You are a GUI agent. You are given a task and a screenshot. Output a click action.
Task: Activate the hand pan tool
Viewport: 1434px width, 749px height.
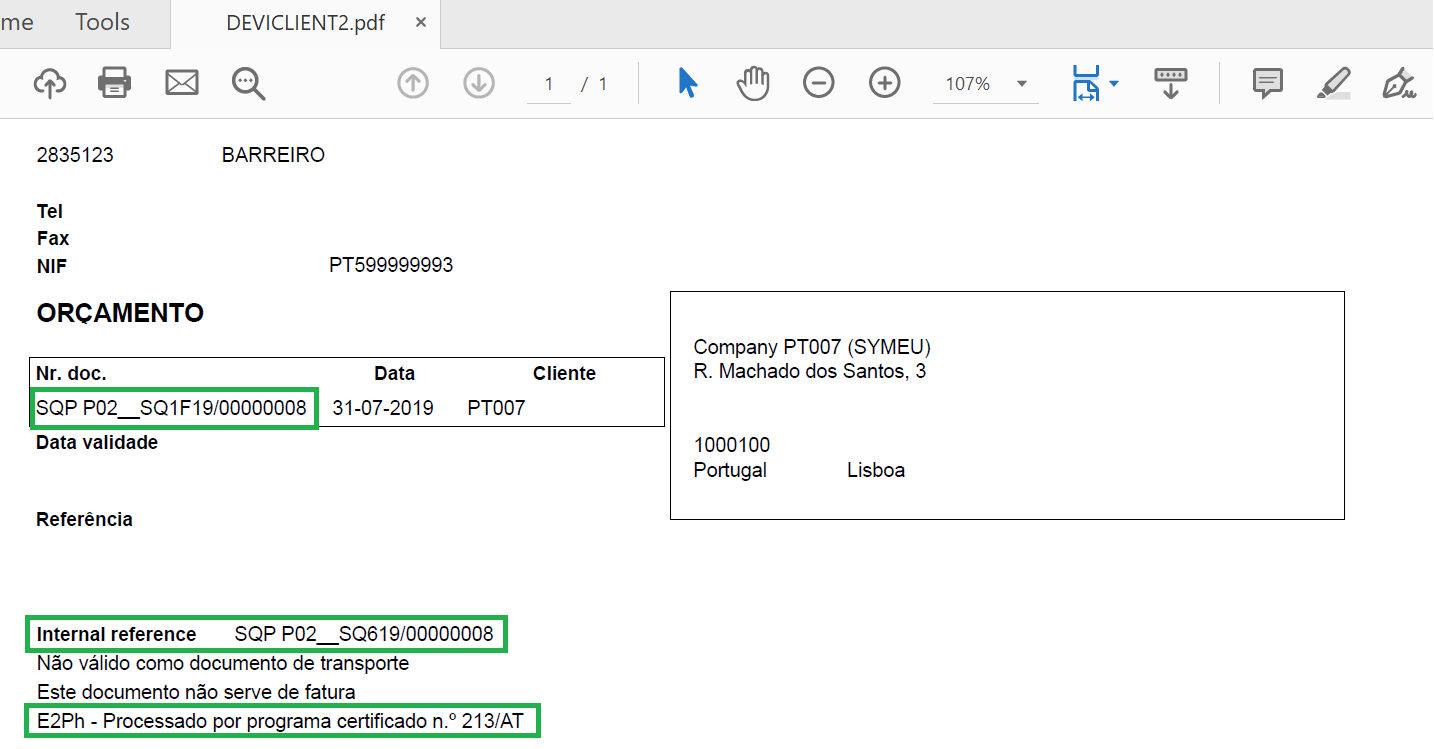(753, 83)
